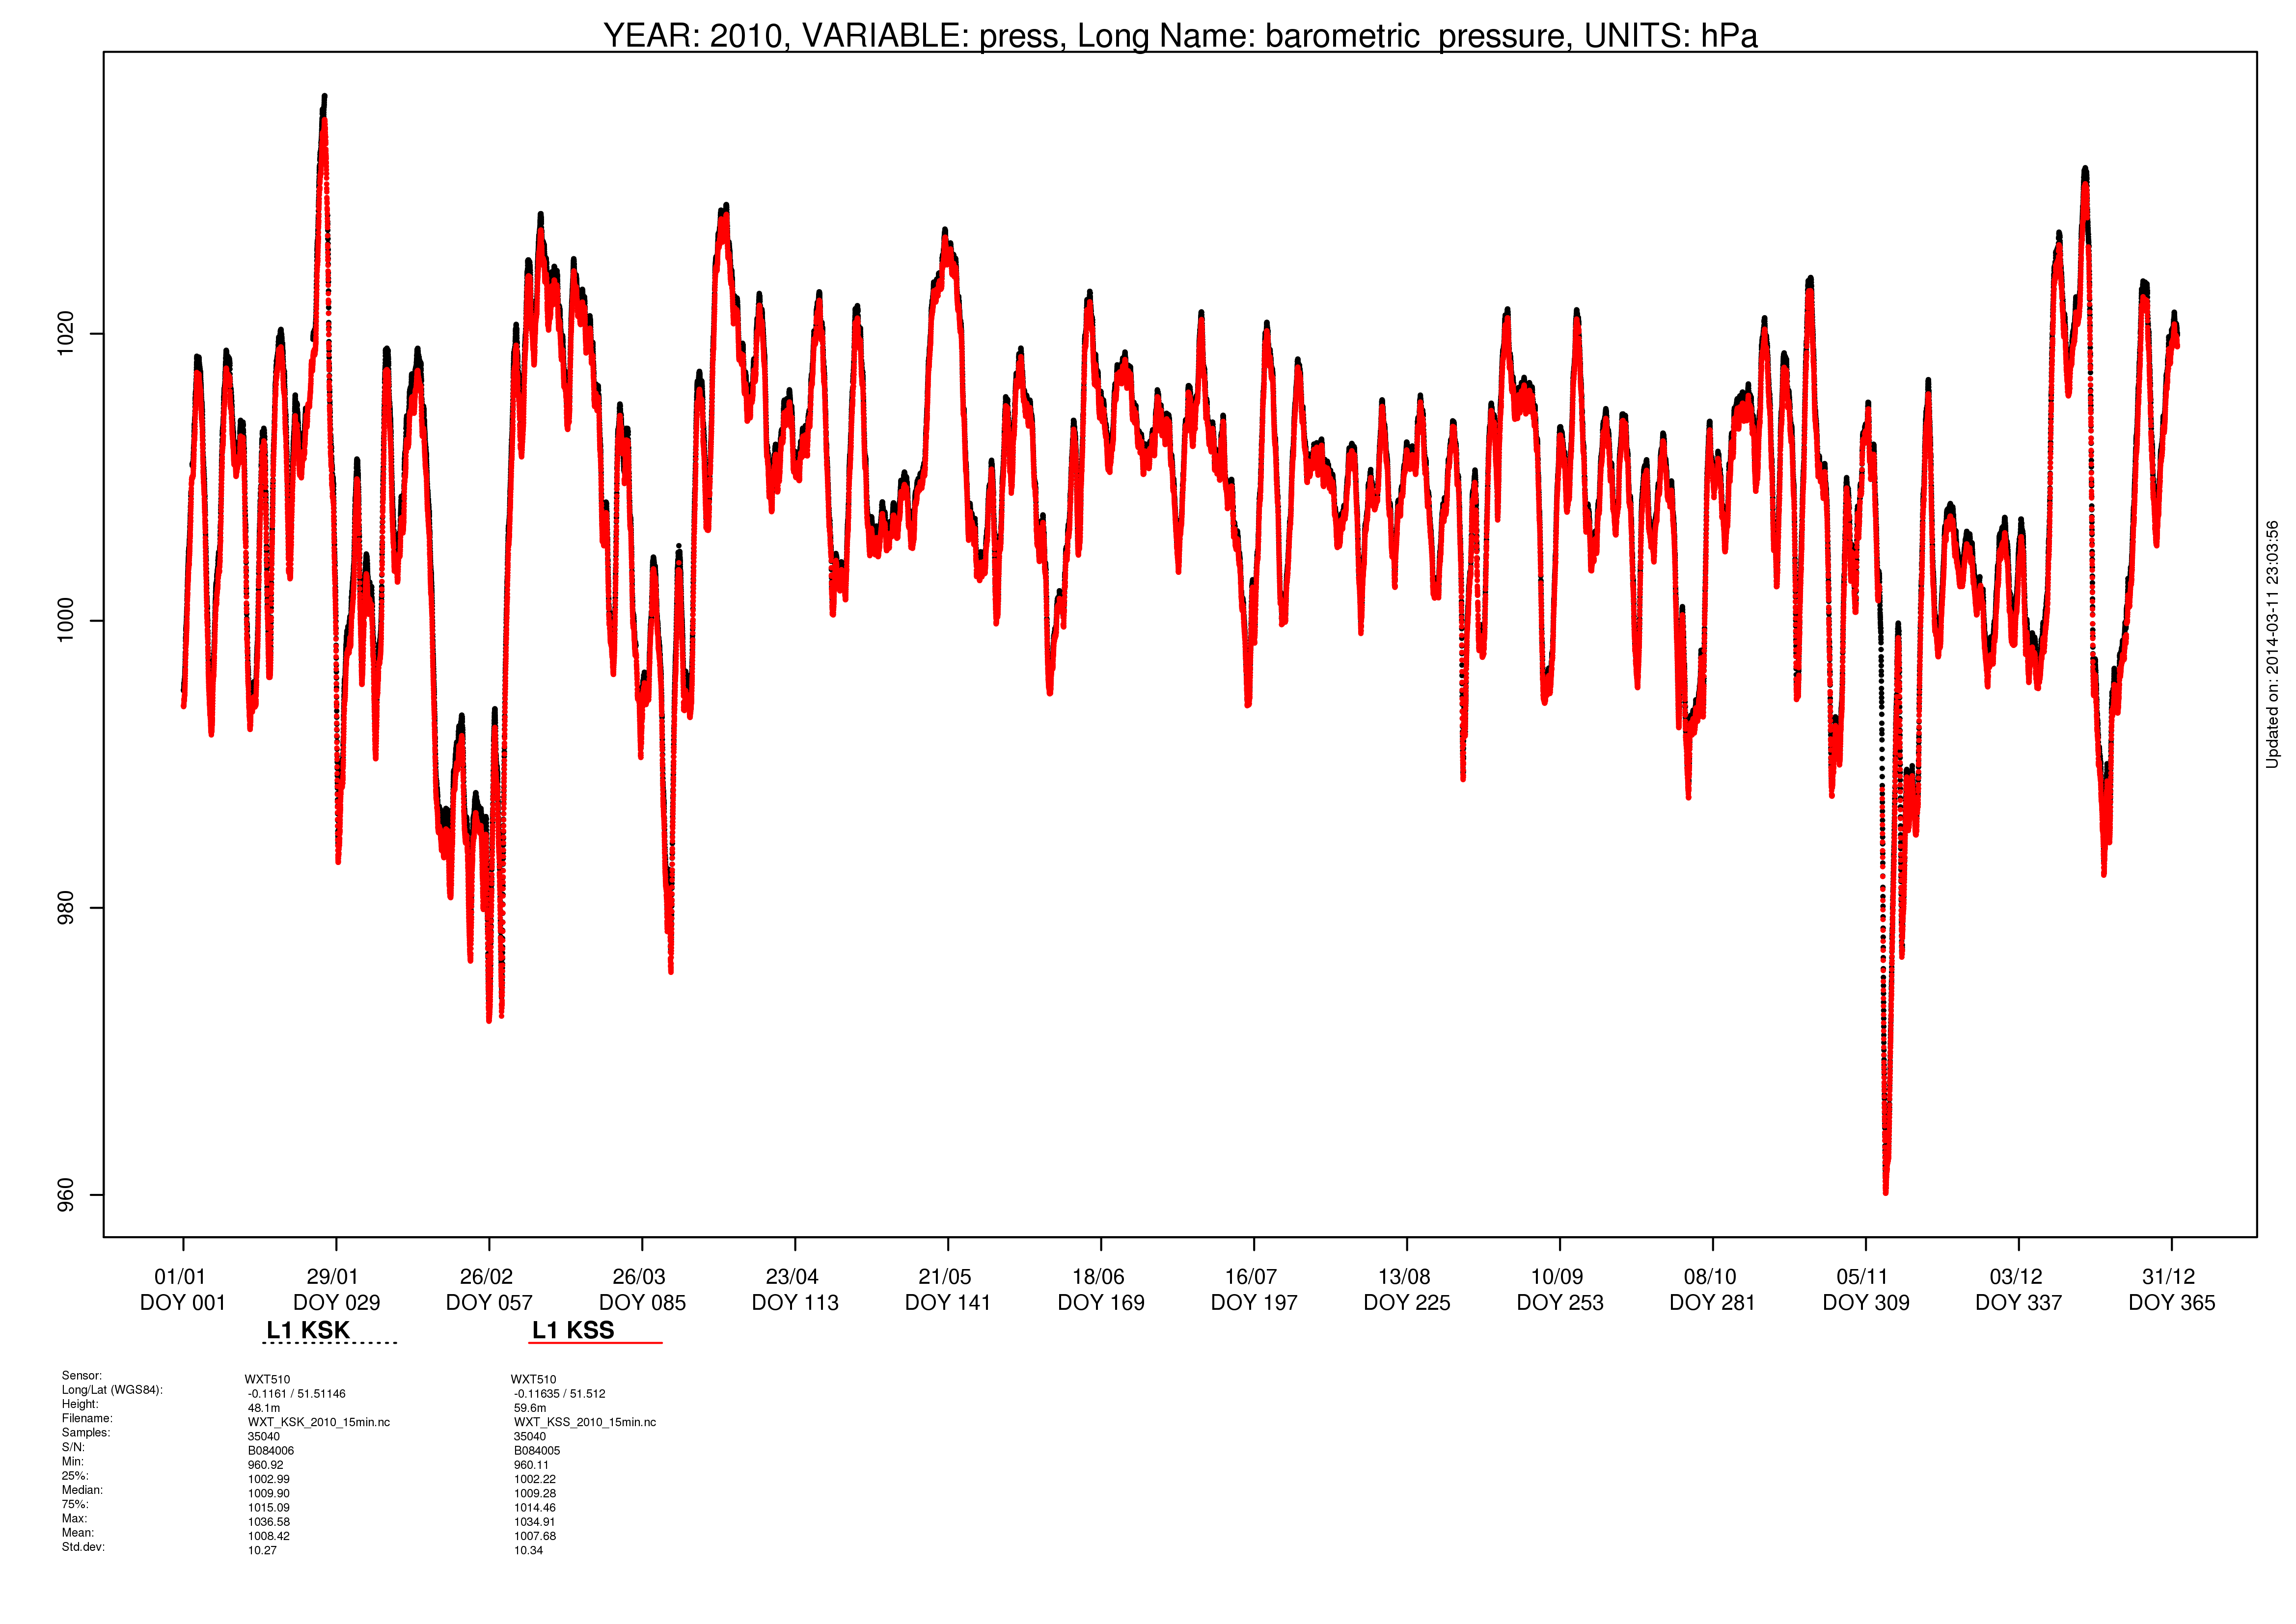Viewport: 2296px width, 1624px height.
Task: Click the 25% value '1002.99'
Action: tap(269, 1479)
